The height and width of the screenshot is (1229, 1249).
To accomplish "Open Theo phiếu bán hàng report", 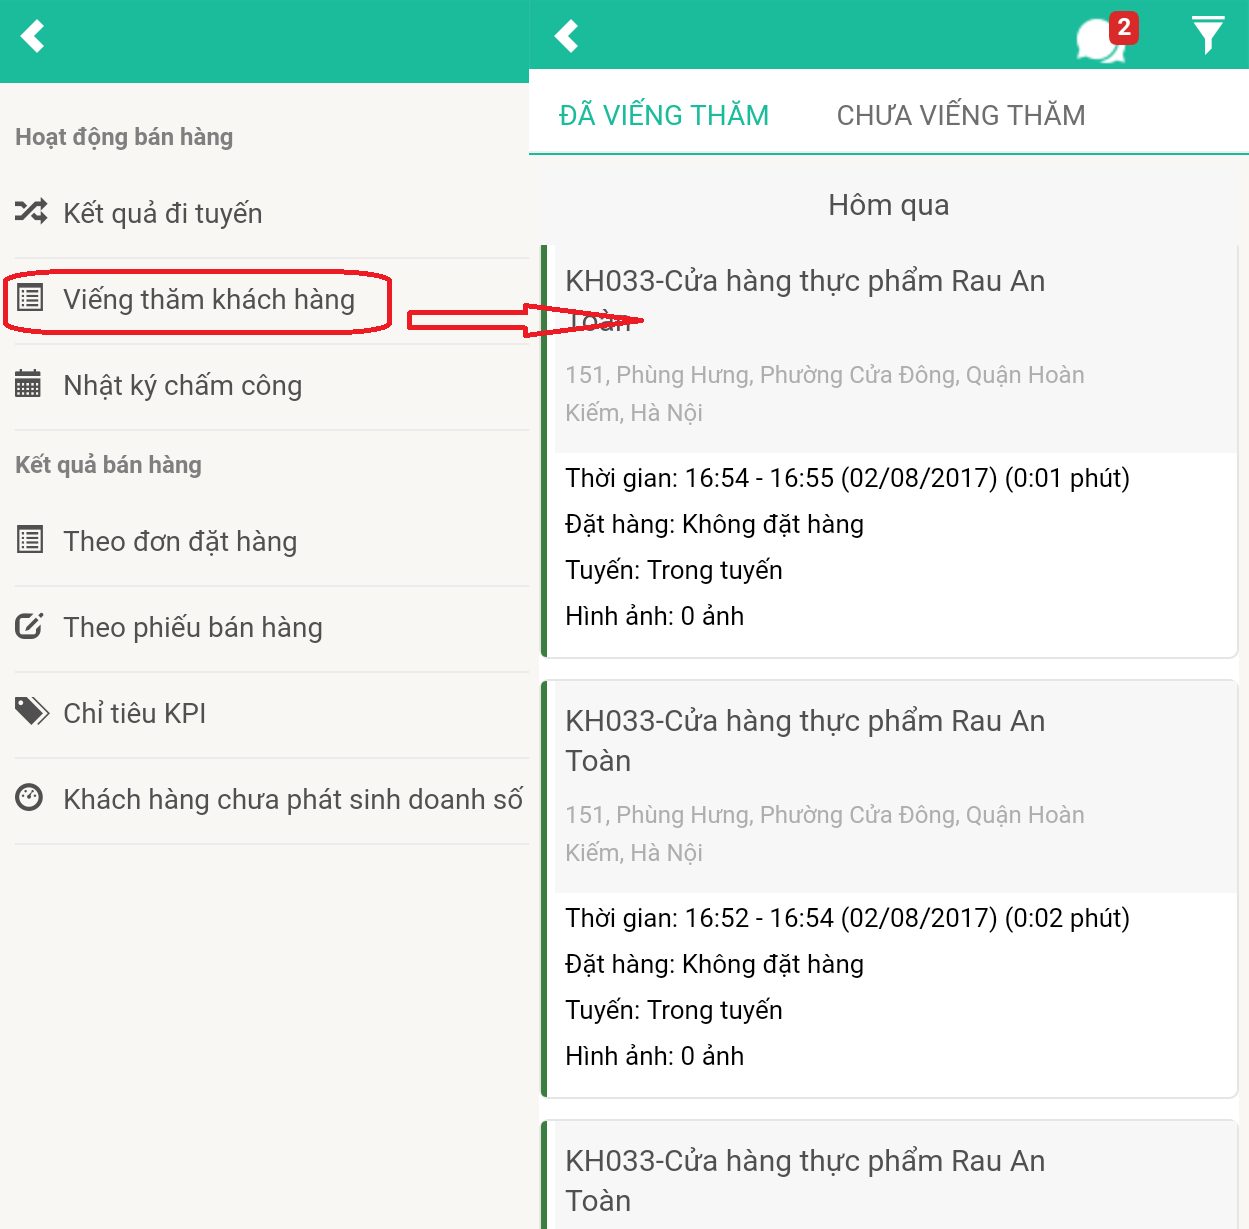I will coord(272,627).
